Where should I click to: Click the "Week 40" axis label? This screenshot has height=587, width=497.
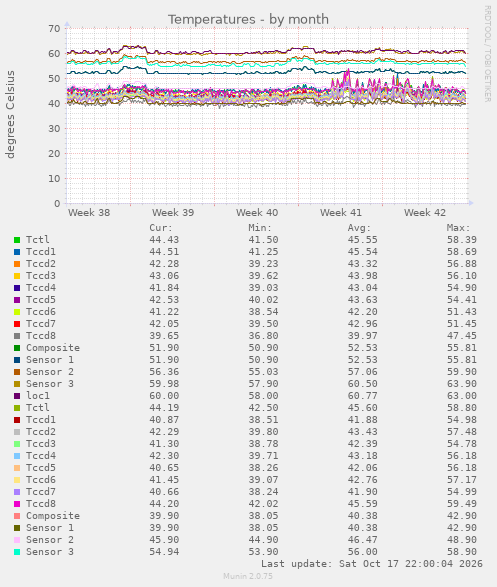(257, 213)
